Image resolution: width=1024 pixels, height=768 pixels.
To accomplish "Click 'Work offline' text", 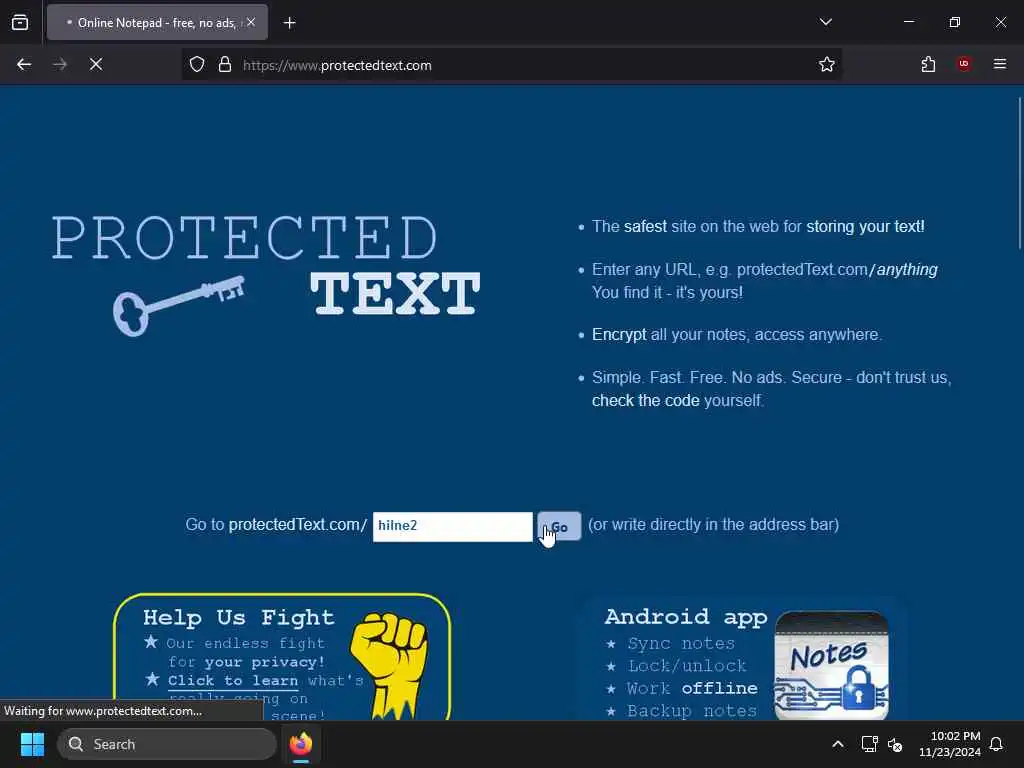I will (692, 688).
